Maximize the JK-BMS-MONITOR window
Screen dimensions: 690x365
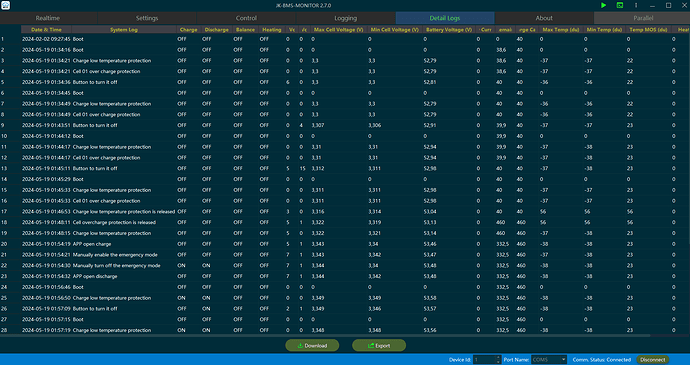pos(668,5)
